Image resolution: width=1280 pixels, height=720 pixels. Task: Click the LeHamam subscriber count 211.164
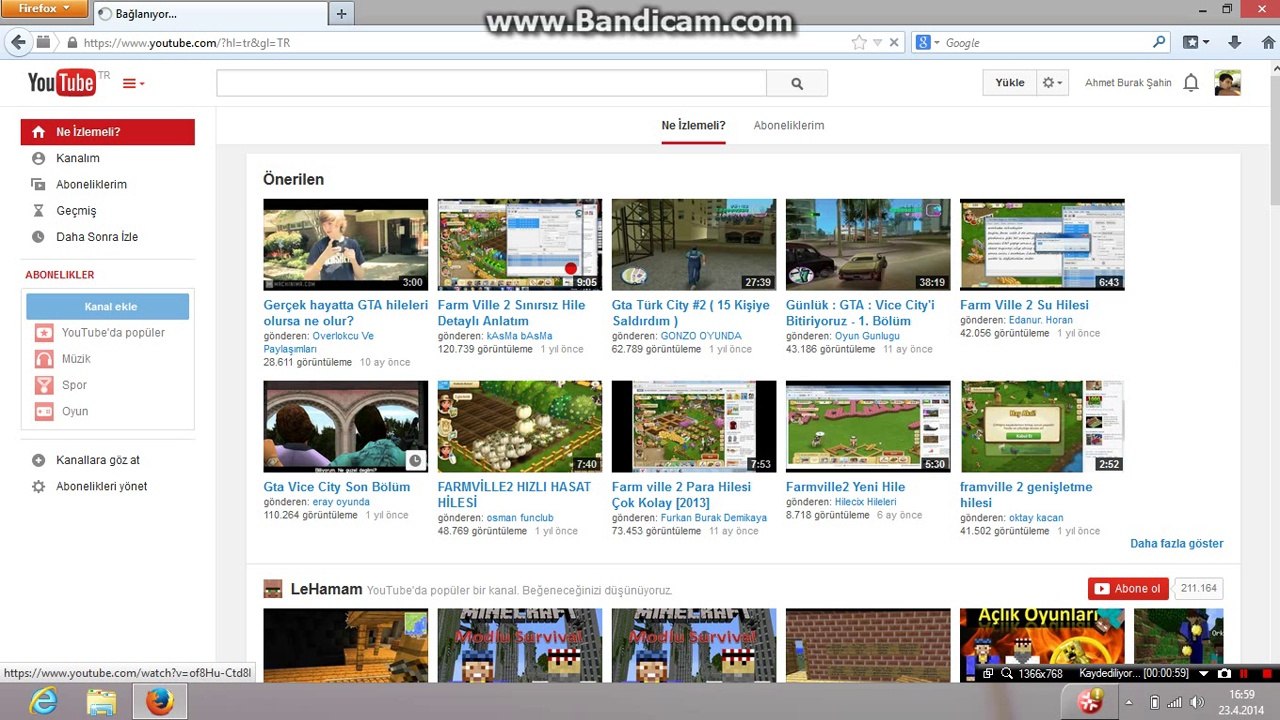[x=1198, y=589]
